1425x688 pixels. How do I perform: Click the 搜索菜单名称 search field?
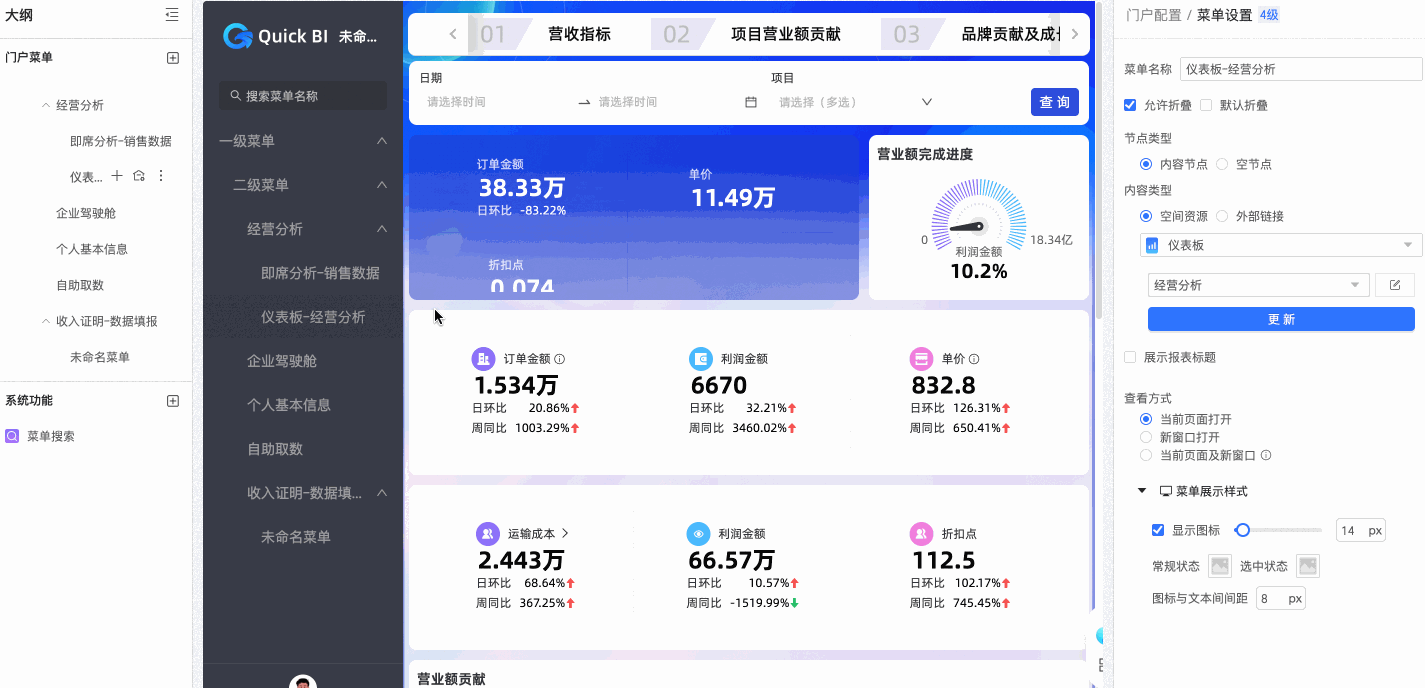click(303, 96)
